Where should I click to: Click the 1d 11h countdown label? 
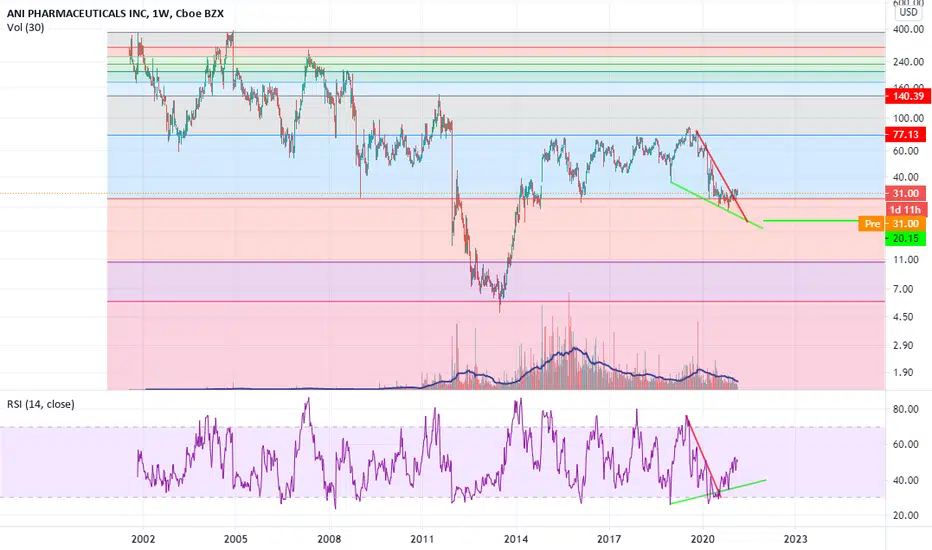[905, 209]
